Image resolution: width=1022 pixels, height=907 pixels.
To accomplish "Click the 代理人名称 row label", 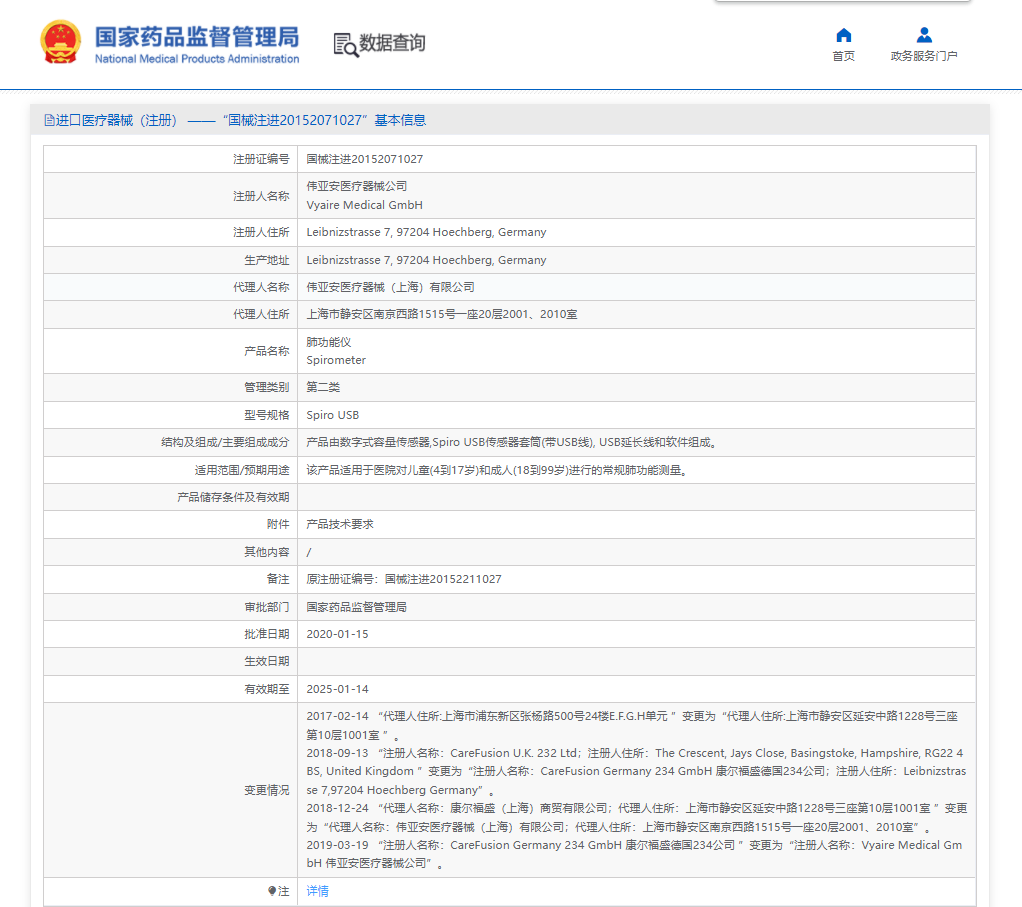I will click(261, 287).
